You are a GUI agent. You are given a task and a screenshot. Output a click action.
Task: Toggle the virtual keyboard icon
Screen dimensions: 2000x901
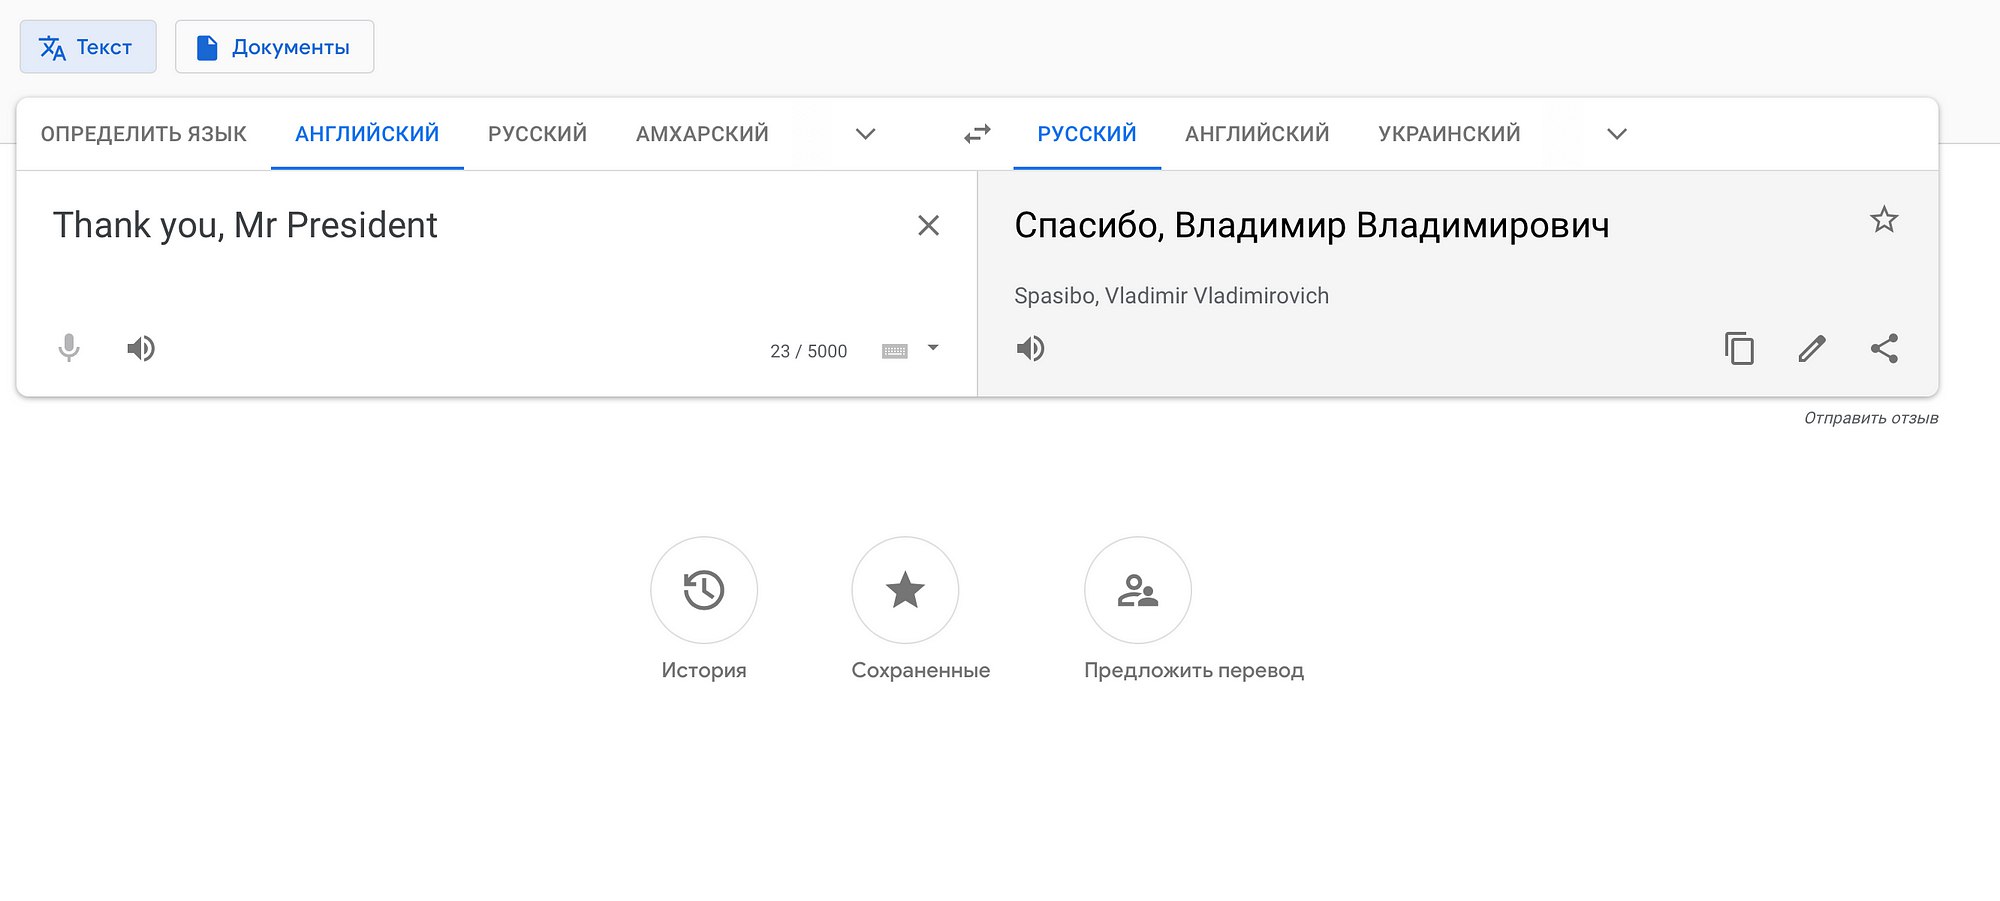click(x=895, y=351)
